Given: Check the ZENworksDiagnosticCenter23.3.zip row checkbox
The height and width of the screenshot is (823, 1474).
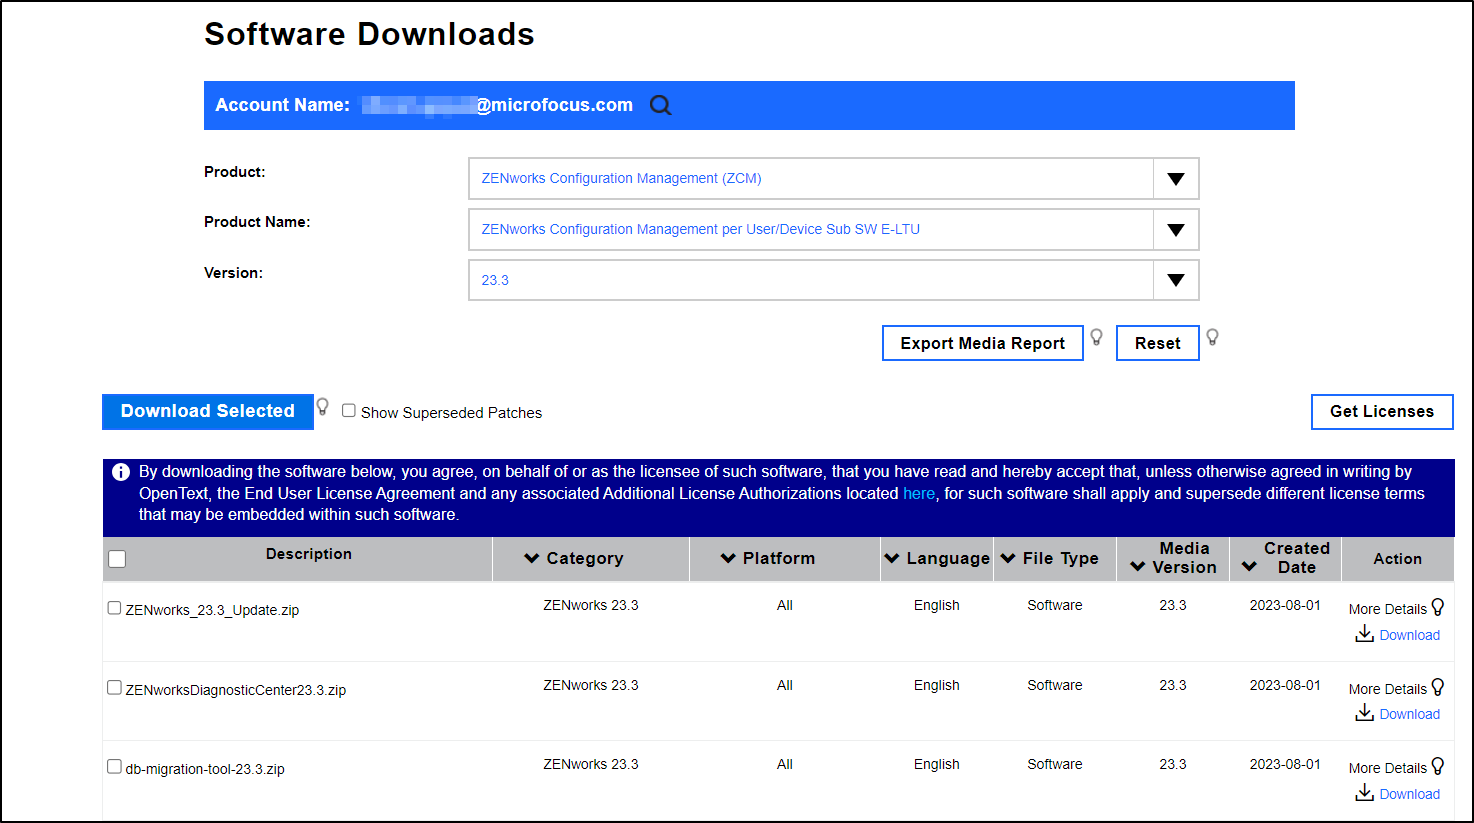Looking at the screenshot, I should point(114,688).
